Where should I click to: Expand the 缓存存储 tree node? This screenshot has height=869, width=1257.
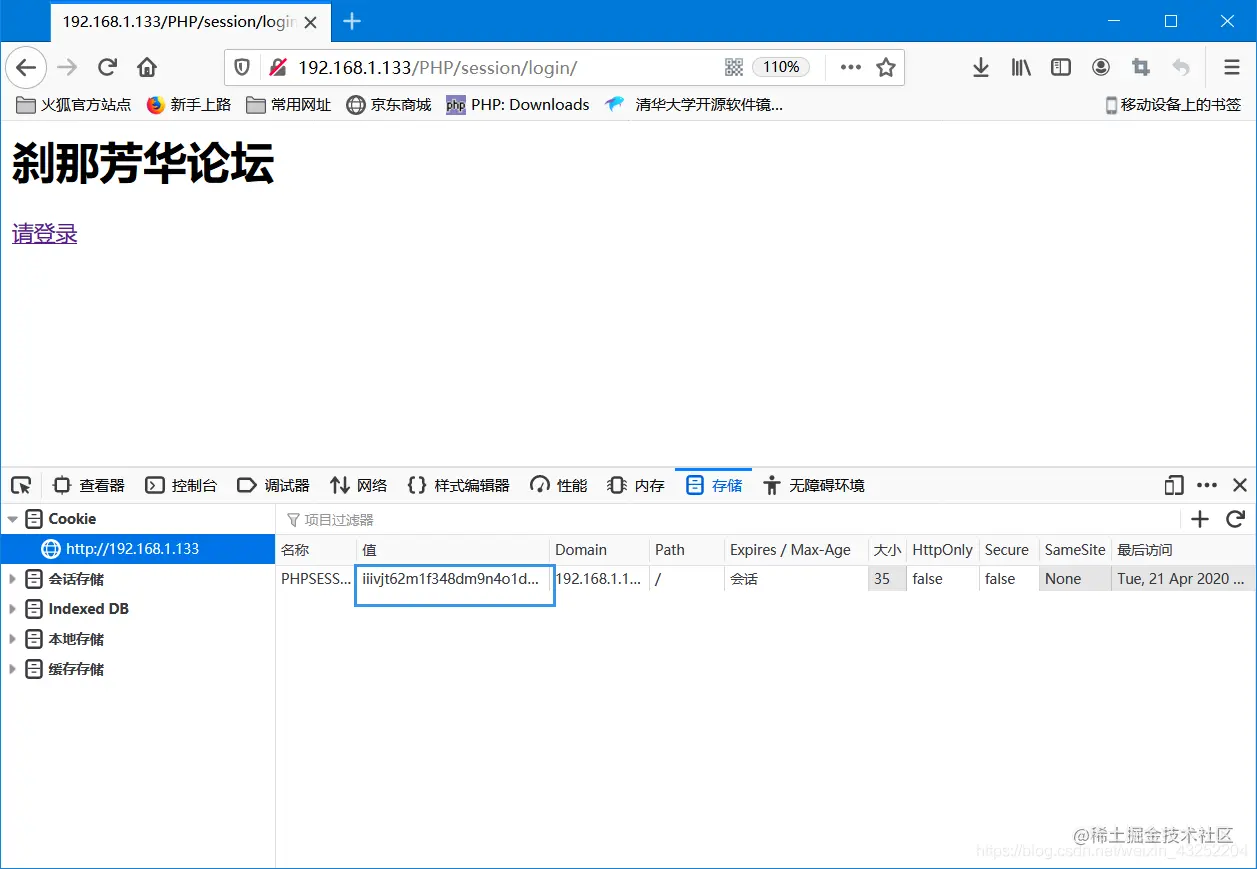click(x=13, y=669)
